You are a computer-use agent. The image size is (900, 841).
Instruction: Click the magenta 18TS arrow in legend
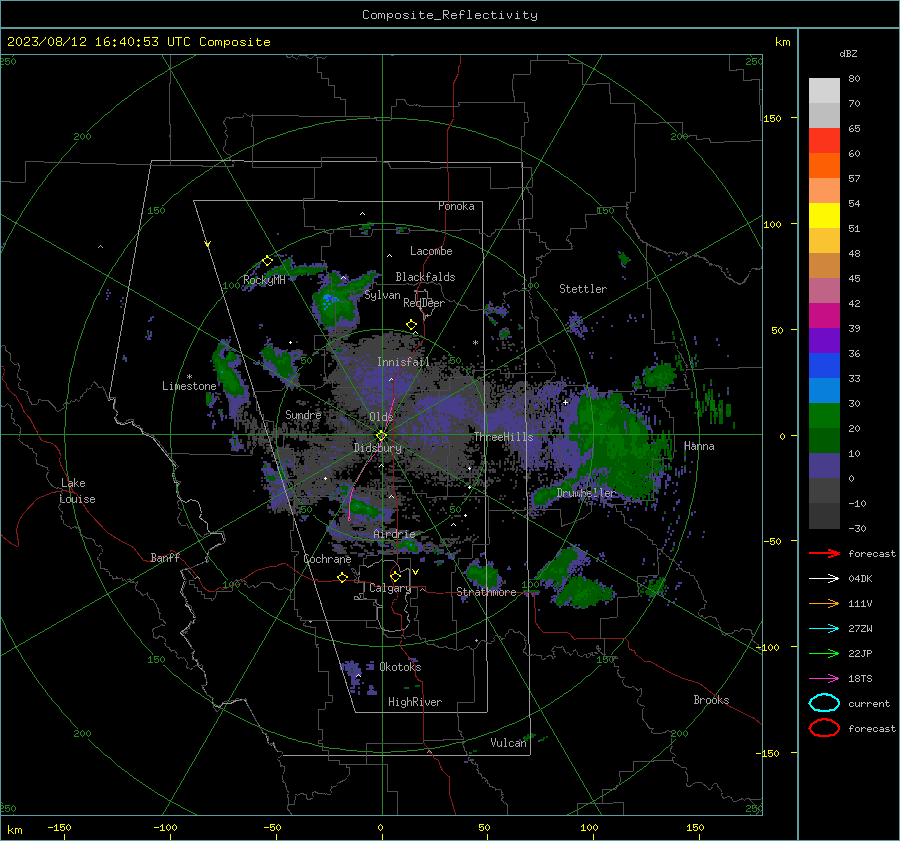point(824,679)
